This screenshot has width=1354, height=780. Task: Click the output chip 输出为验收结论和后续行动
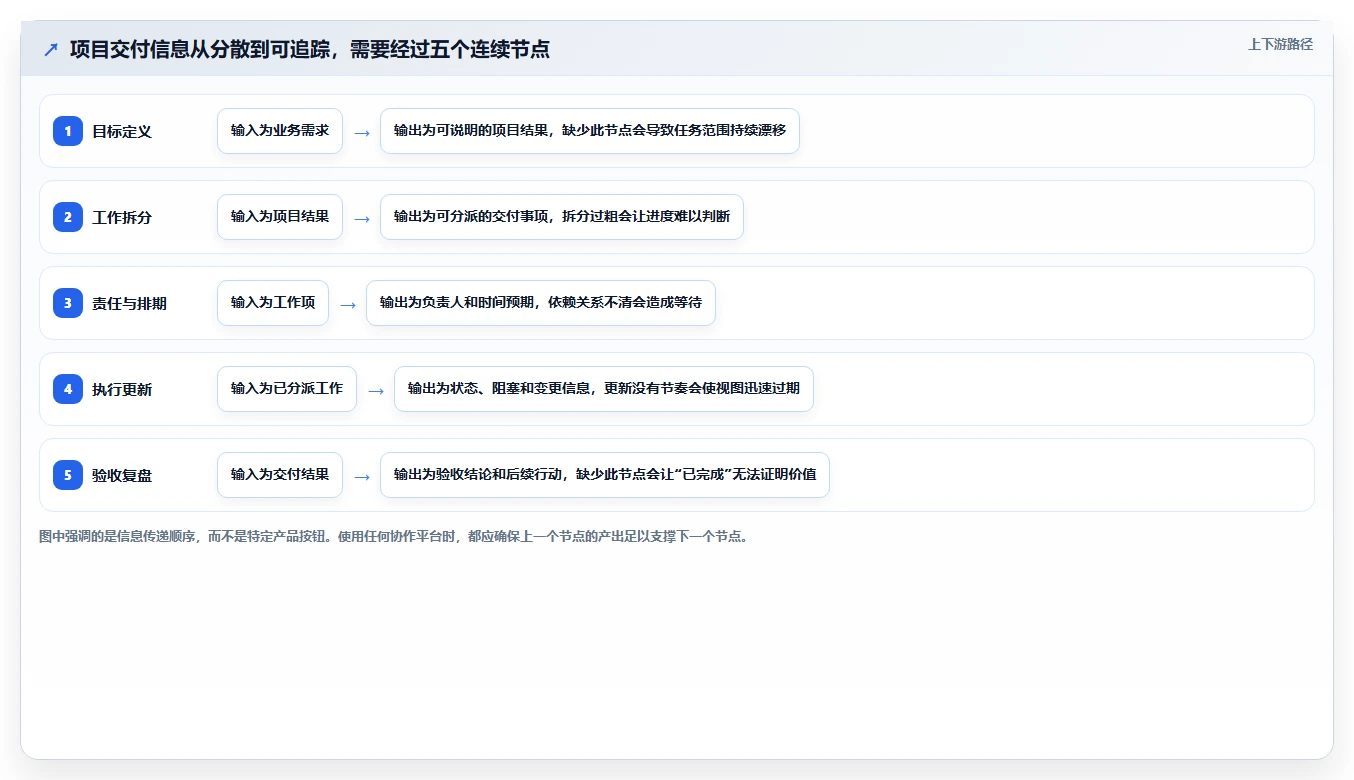click(605, 475)
